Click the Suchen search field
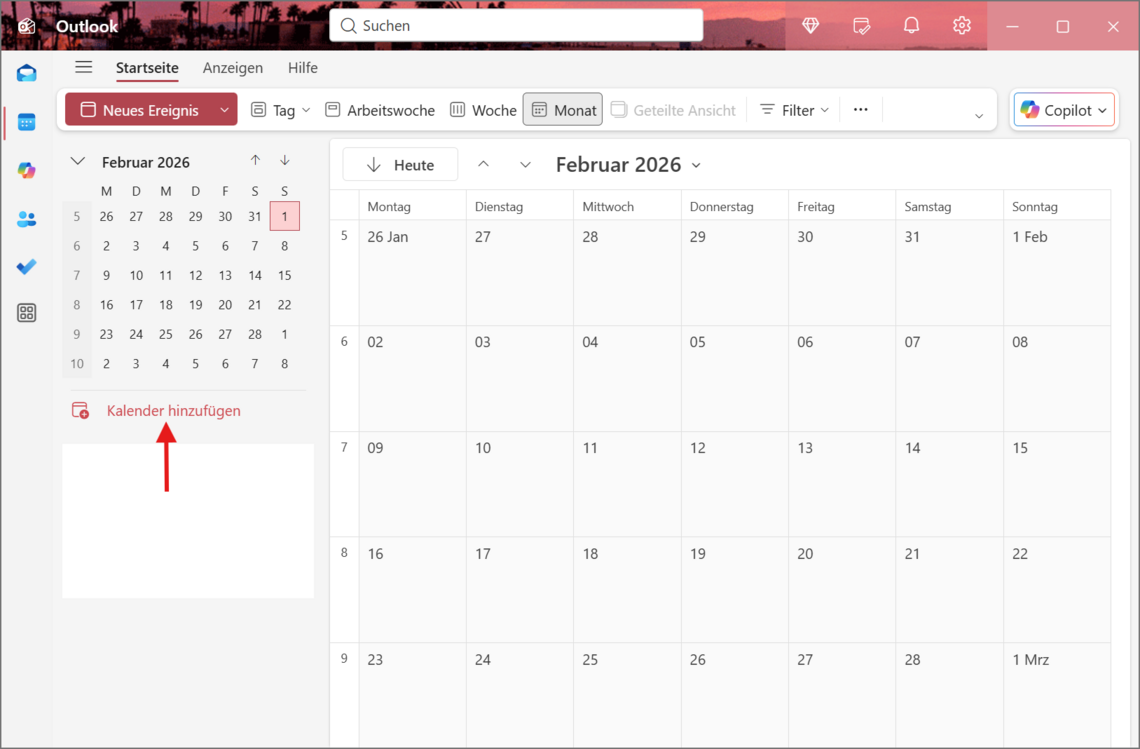The width and height of the screenshot is (1140, 749). (x=516, y=26)
